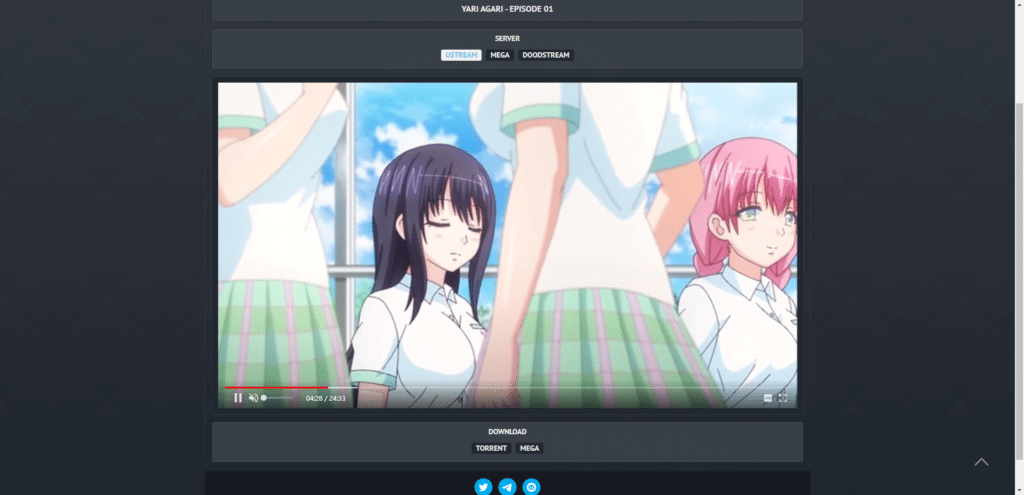This screenshot has width=1024, height=495.
Task: Download via the MEGA button
Action: click(530, 449)
